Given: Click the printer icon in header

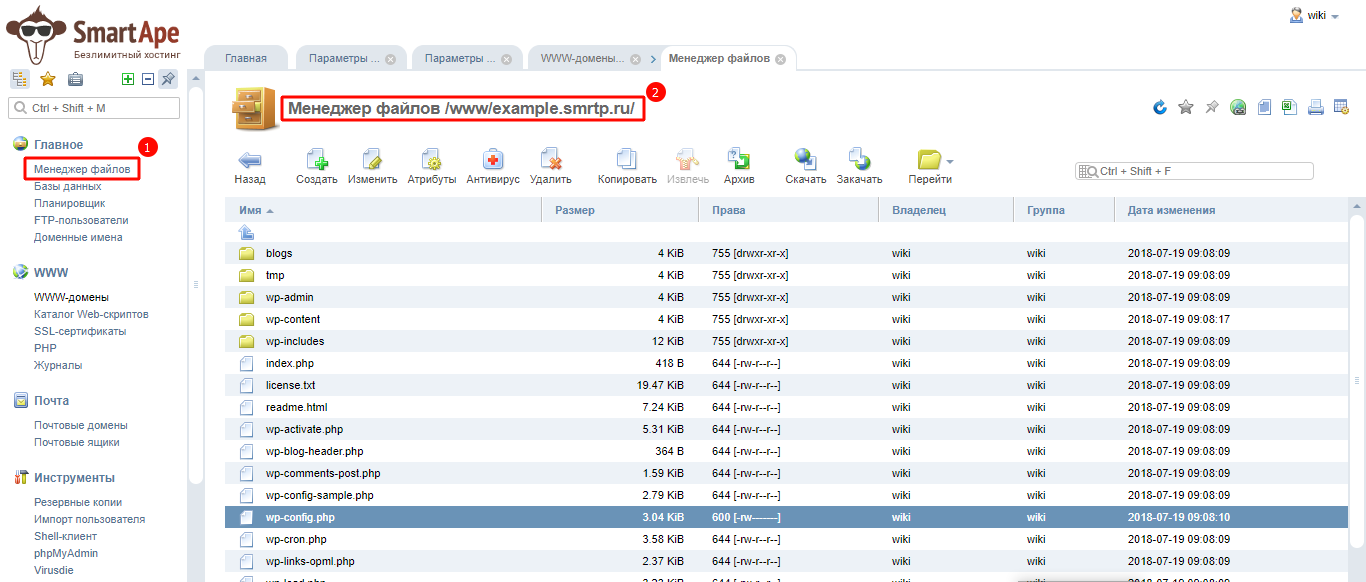Looking at the screenshot, I should (x=1316, y=107).
